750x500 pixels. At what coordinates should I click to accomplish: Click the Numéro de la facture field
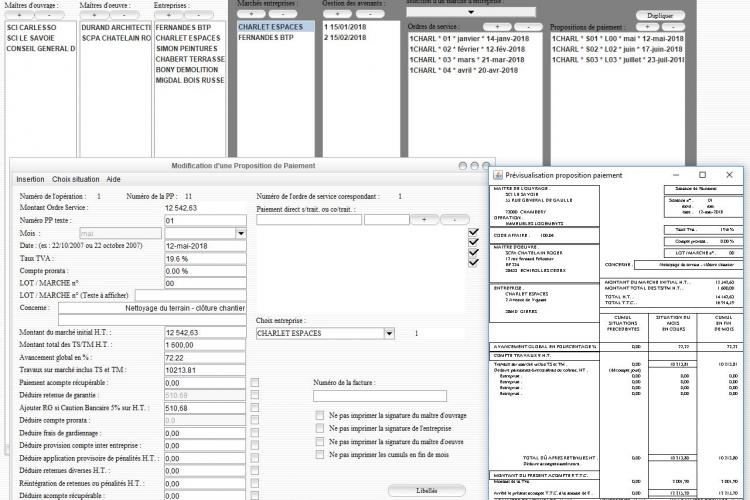click(x=380, y=396)
